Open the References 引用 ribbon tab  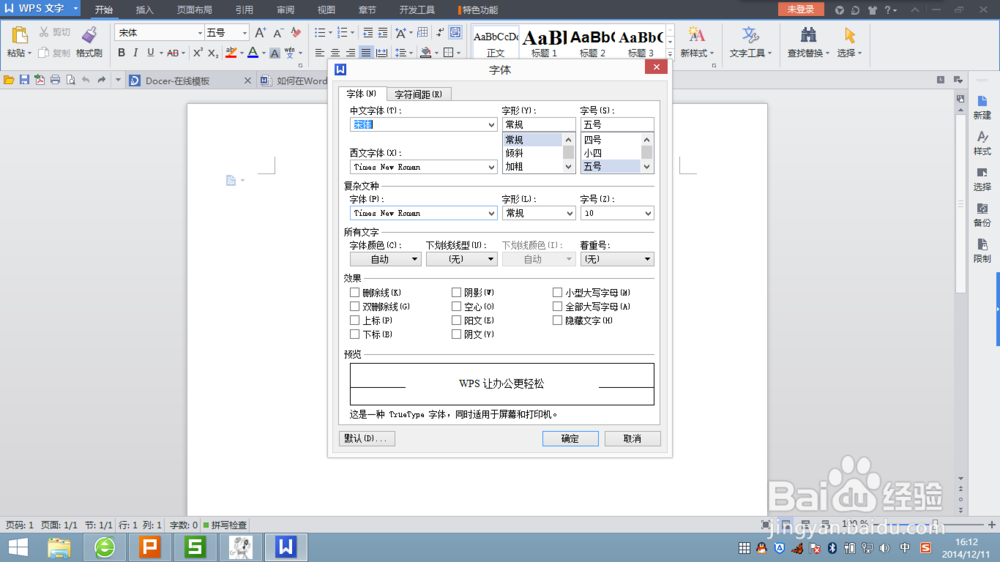[x=244, y=10]
